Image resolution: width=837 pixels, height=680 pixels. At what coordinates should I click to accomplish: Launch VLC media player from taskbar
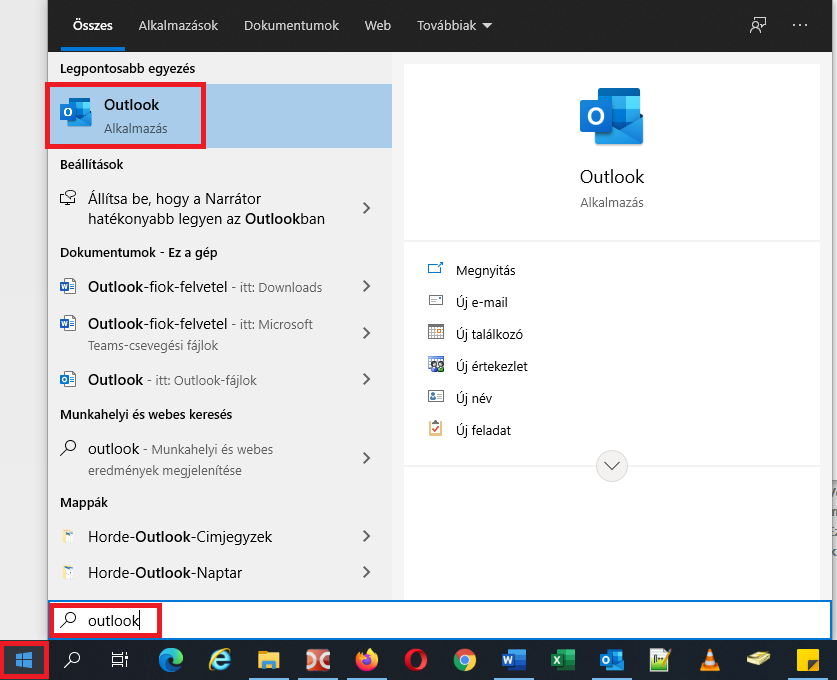click(710, 660)
